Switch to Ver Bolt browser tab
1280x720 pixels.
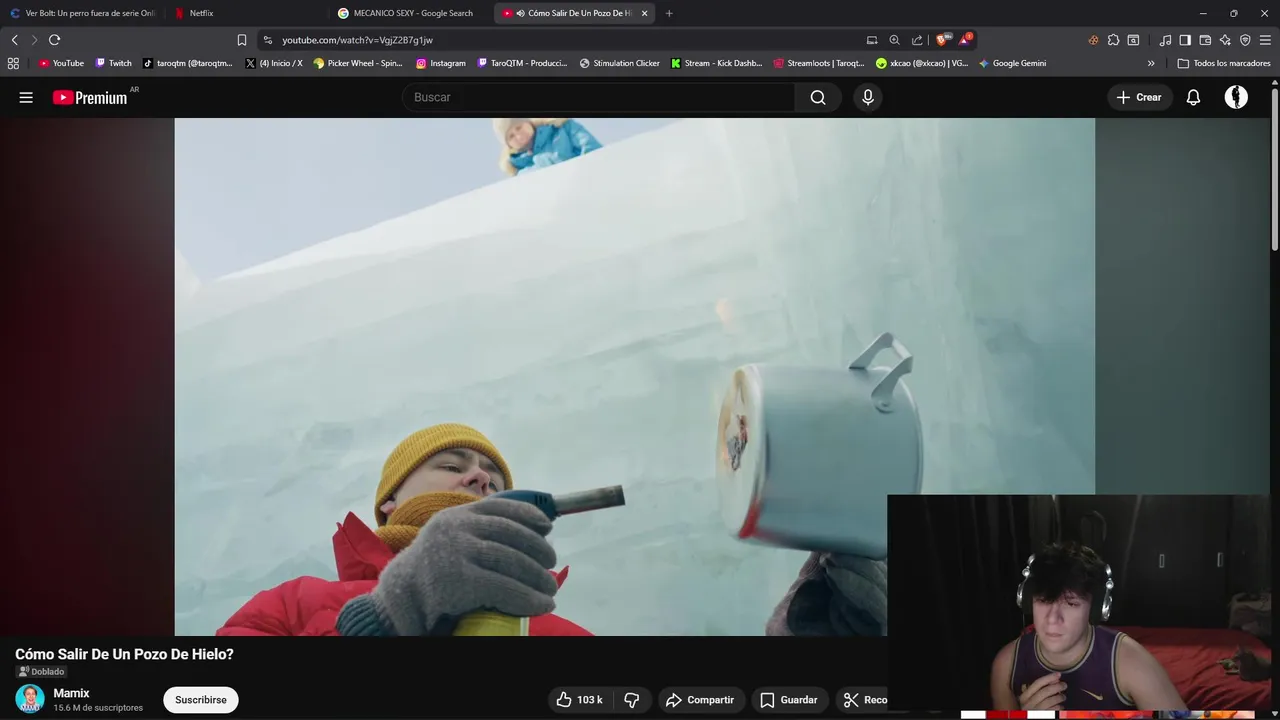[x=82, y=13]
